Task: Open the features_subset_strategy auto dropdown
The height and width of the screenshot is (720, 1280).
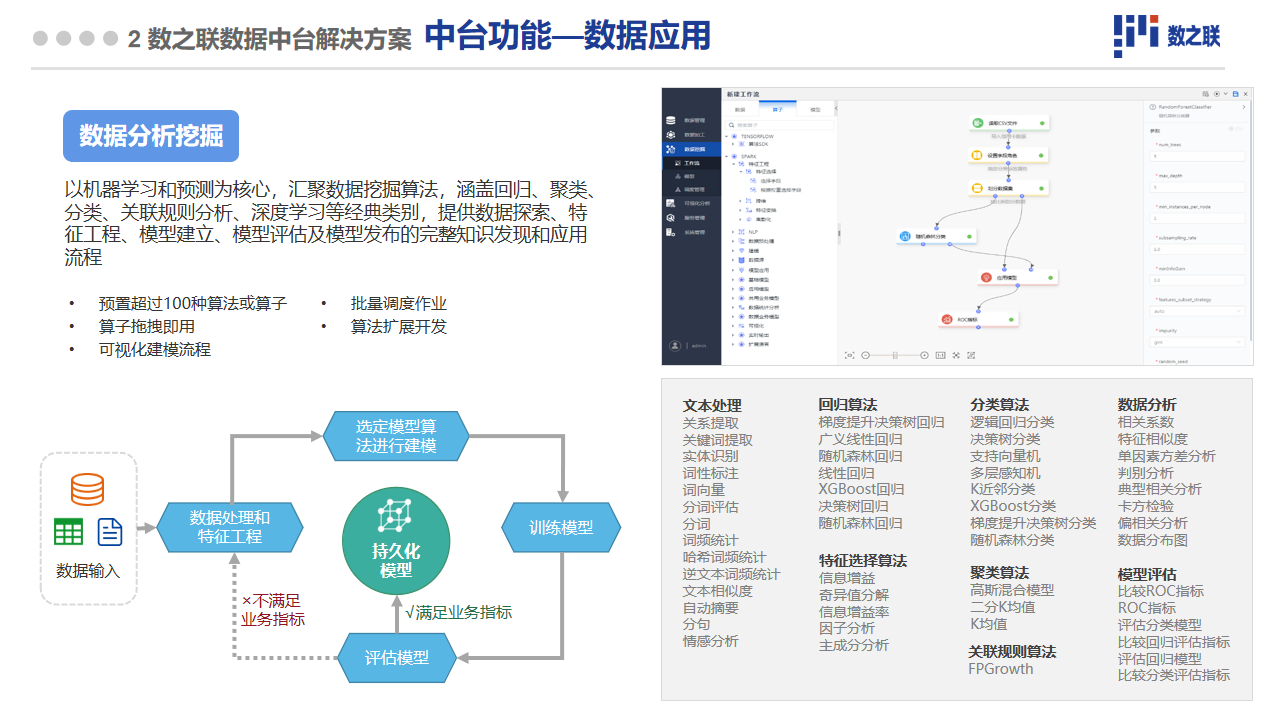Action: (x=1198, y=311)
